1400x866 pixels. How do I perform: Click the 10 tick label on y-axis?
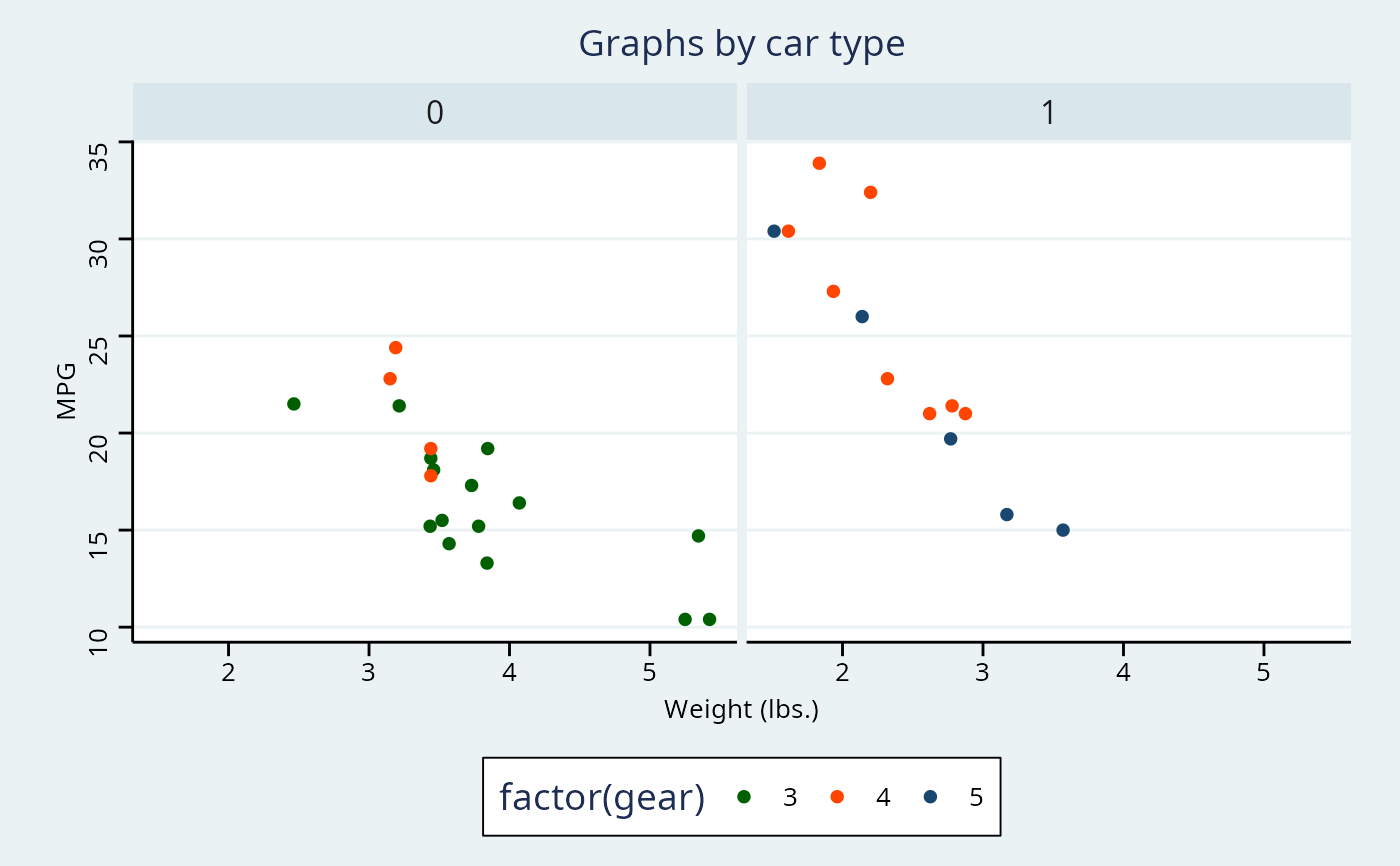click(x=98, y=641)
